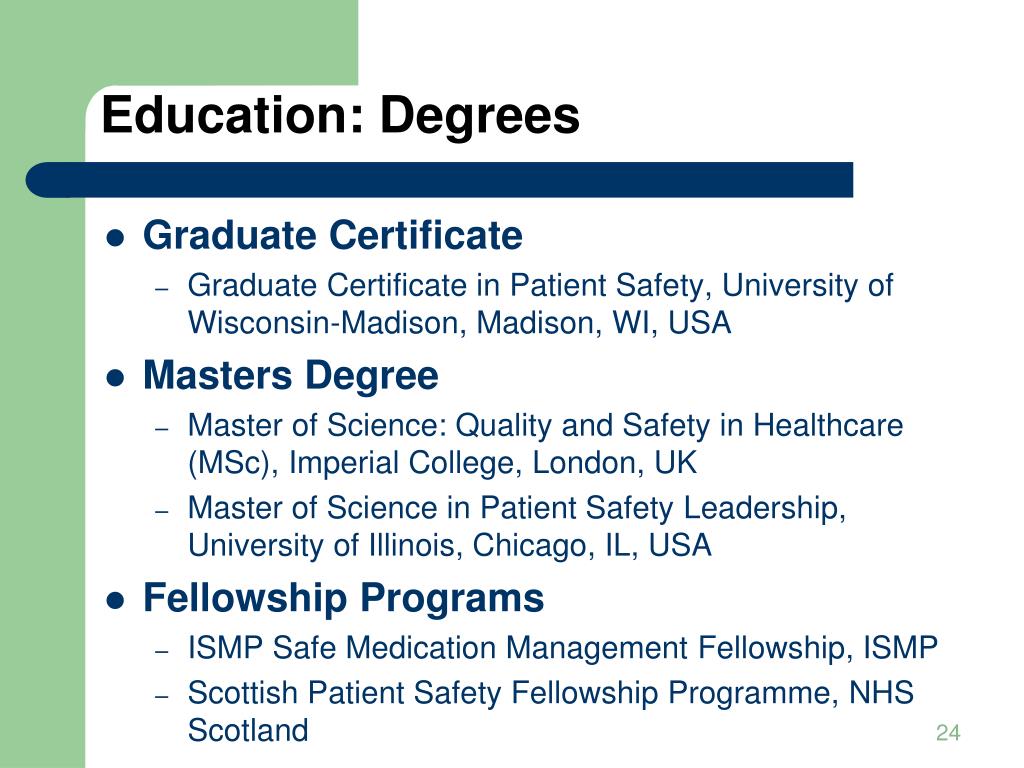The width and height of the screenshot is (1024, 768).
Task: Select the "Fellowship Programs" heading
Action: pos(344,598)
